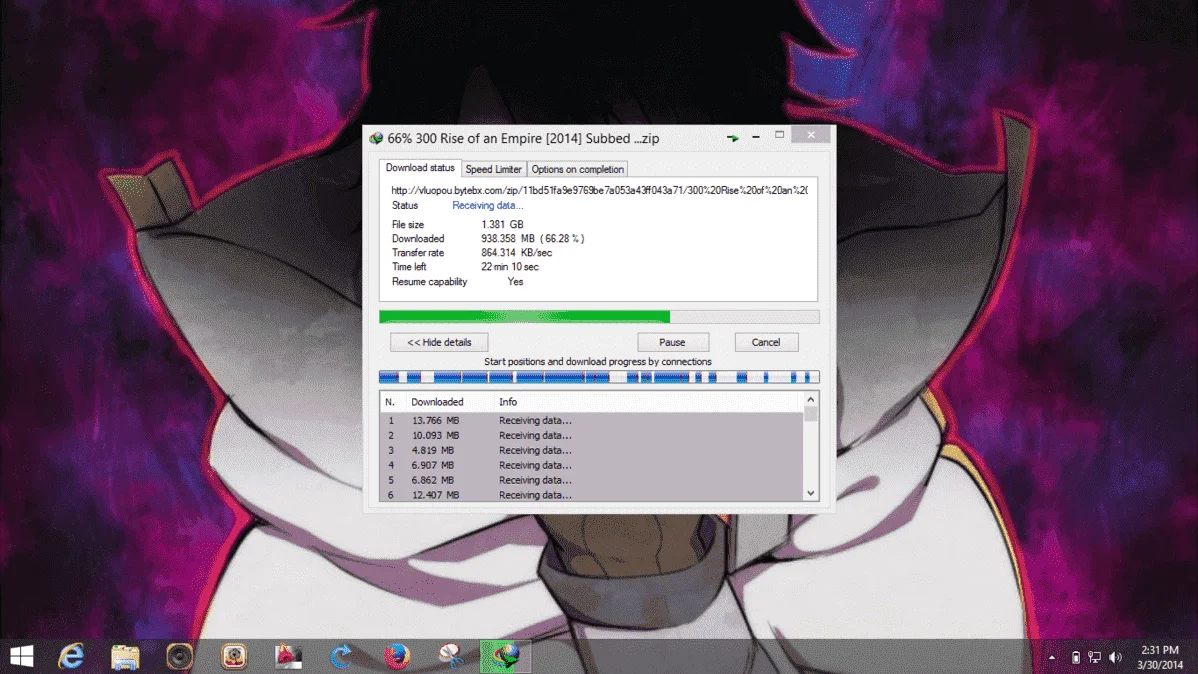Cancel the download
This screenshot has width=1198, height=674.
point(766,342)
